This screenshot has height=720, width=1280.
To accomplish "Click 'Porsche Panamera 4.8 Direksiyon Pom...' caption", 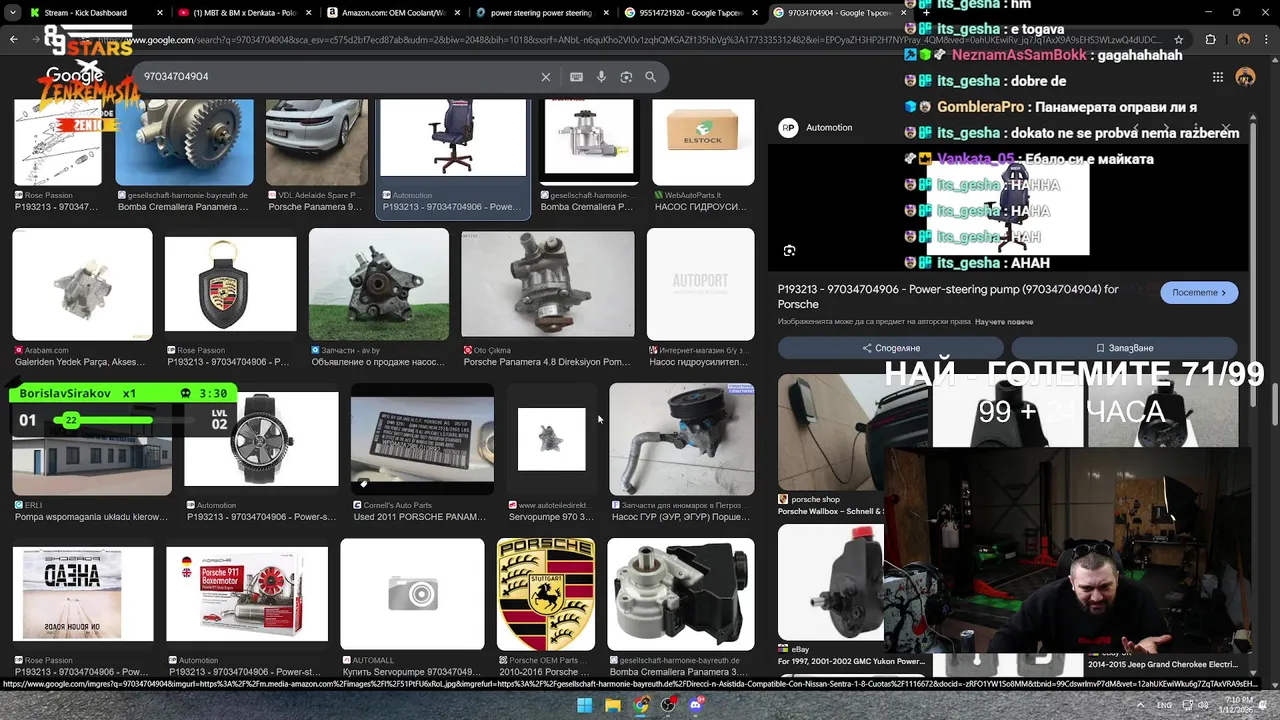I will pyautogui.click(x=547, y=362).
